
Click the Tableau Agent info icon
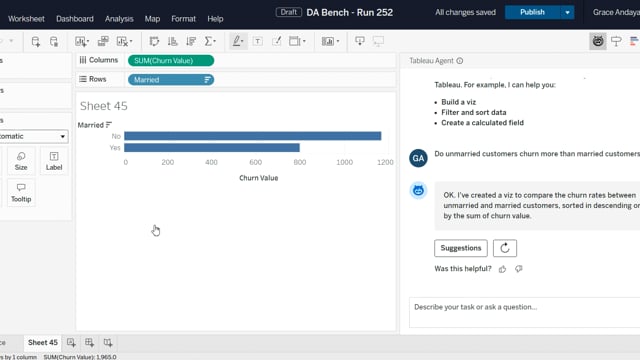[460, 61]
